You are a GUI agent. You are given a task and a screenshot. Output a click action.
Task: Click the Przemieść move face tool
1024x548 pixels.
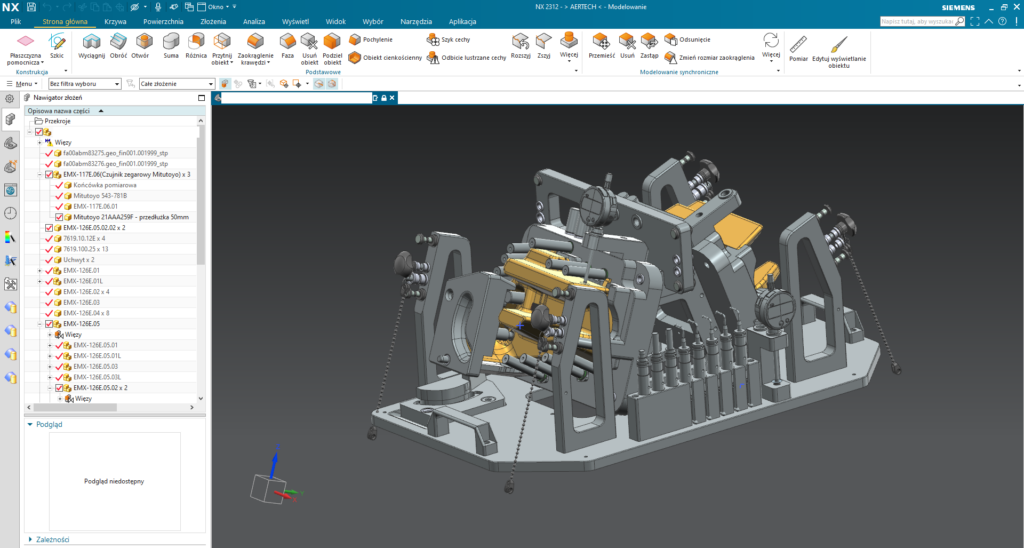click(601, 46)
